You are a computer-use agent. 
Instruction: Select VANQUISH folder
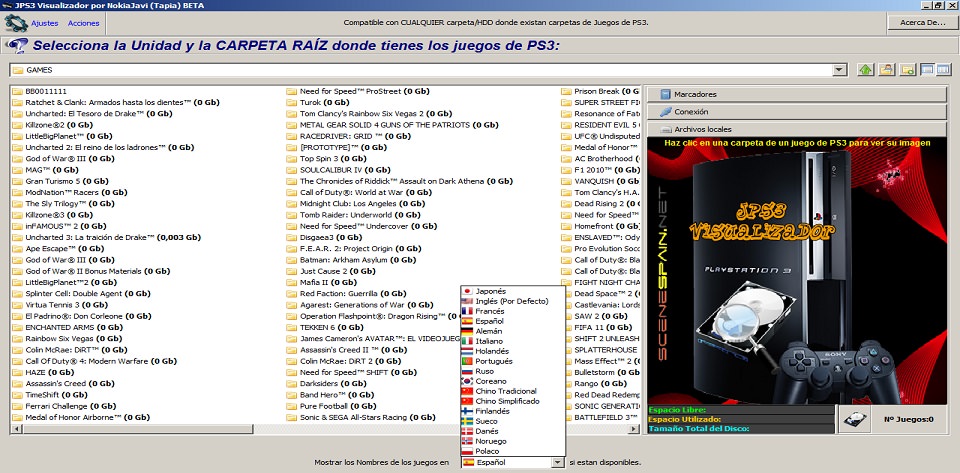600,181
